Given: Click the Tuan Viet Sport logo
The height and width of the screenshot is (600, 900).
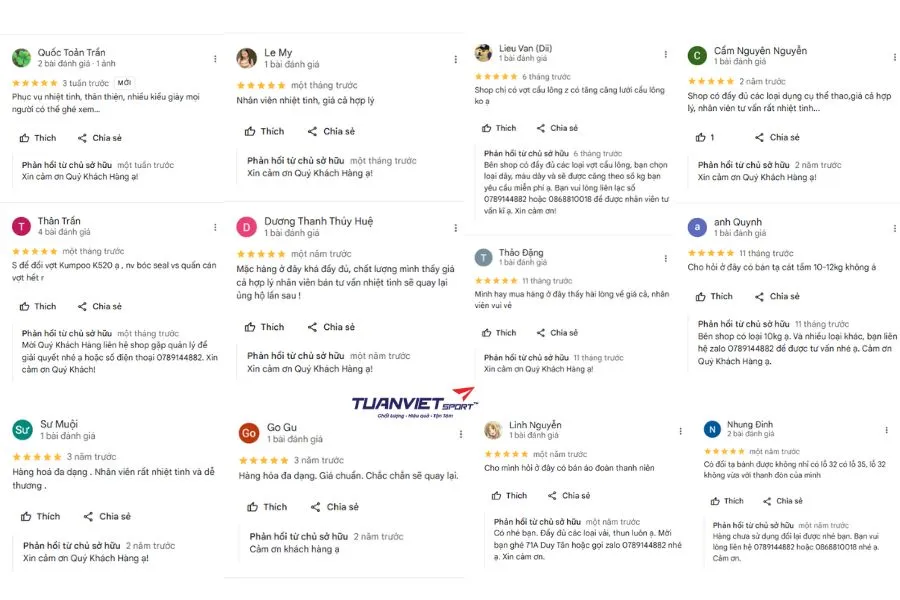Looking at the screenshot, I should click(414, 403).
